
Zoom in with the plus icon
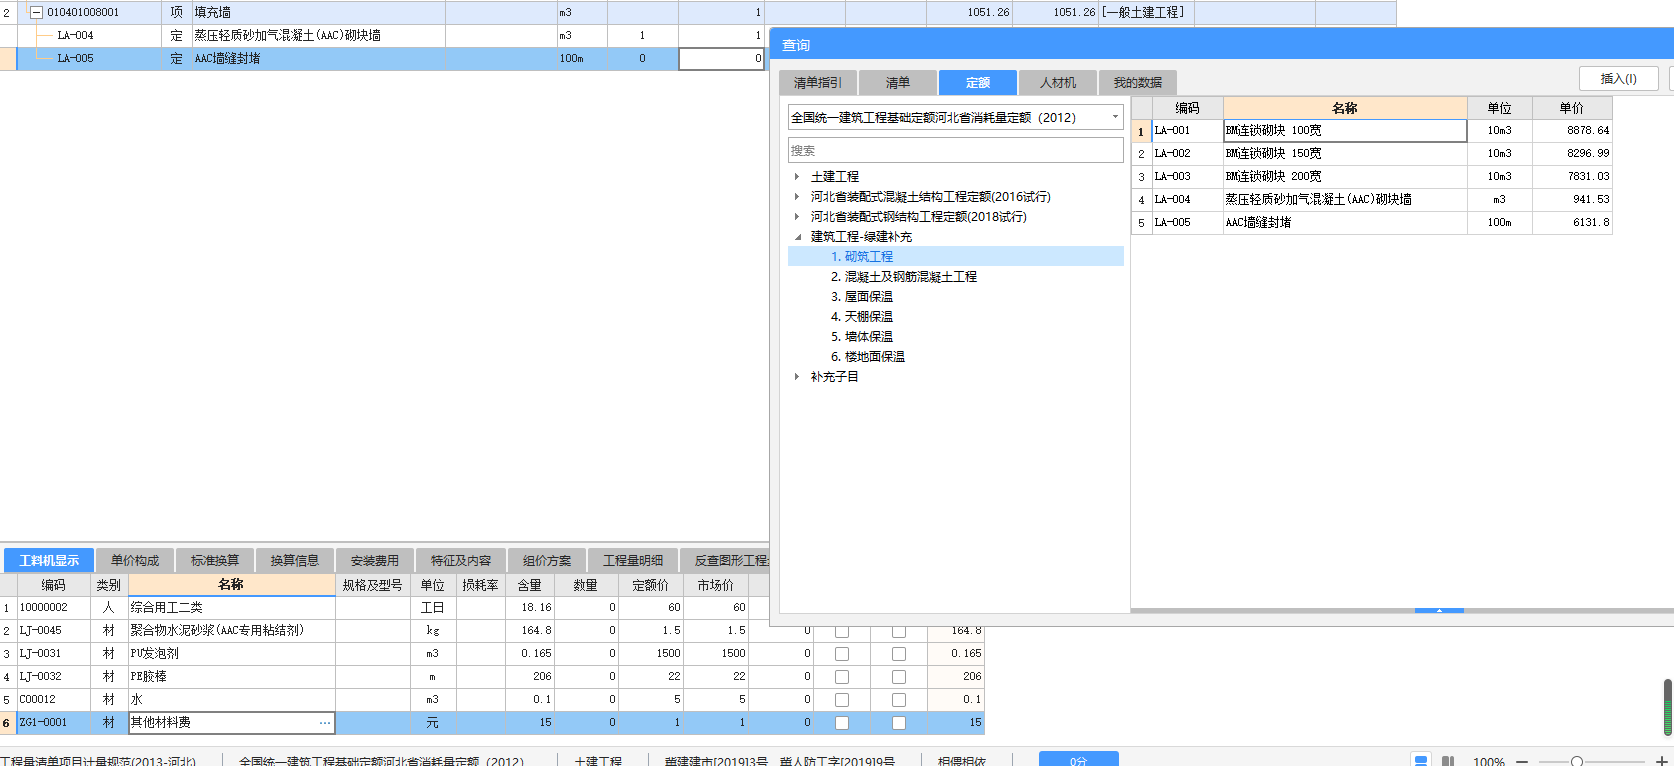(1662, 762)
